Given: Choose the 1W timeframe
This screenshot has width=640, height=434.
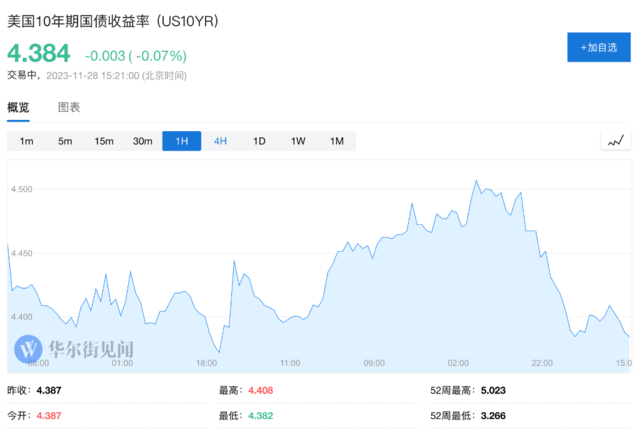Looking at the screenshot, I should coord(298,141).
